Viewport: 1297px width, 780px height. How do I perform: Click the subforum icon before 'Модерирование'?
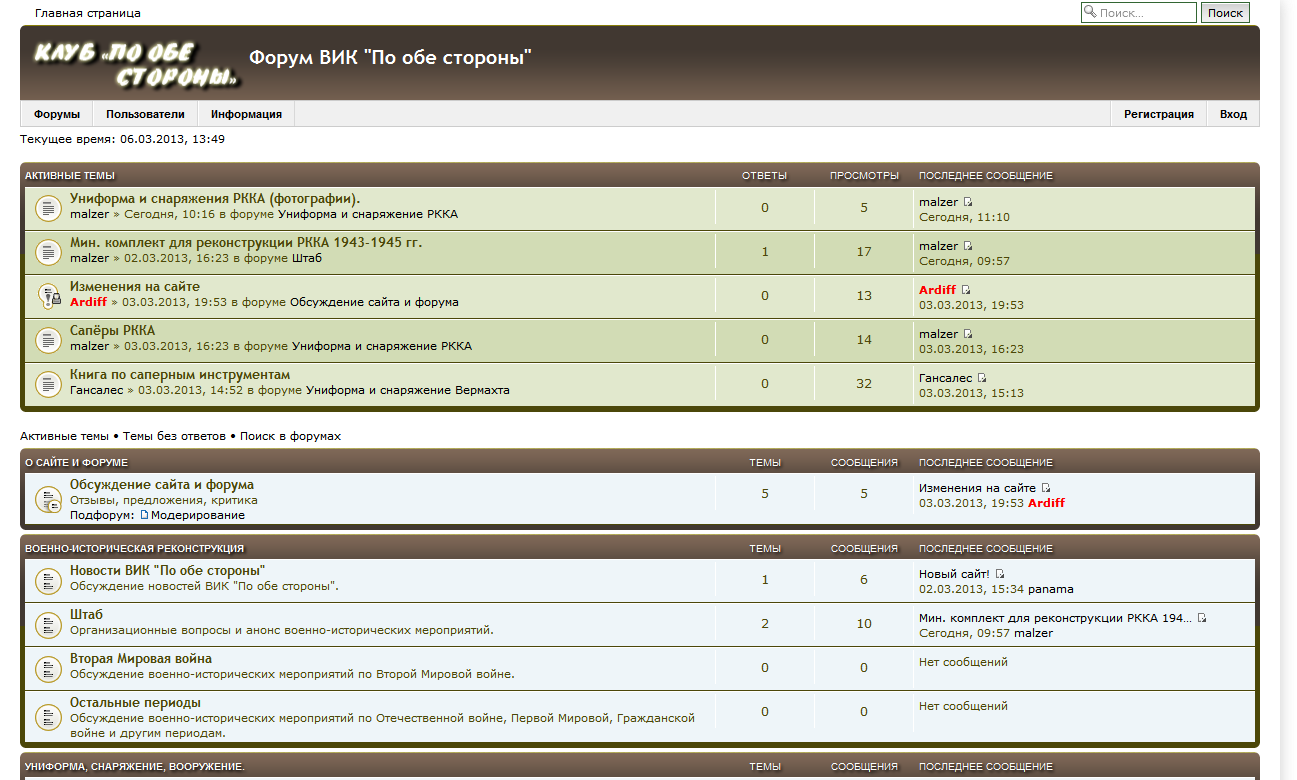144,515
